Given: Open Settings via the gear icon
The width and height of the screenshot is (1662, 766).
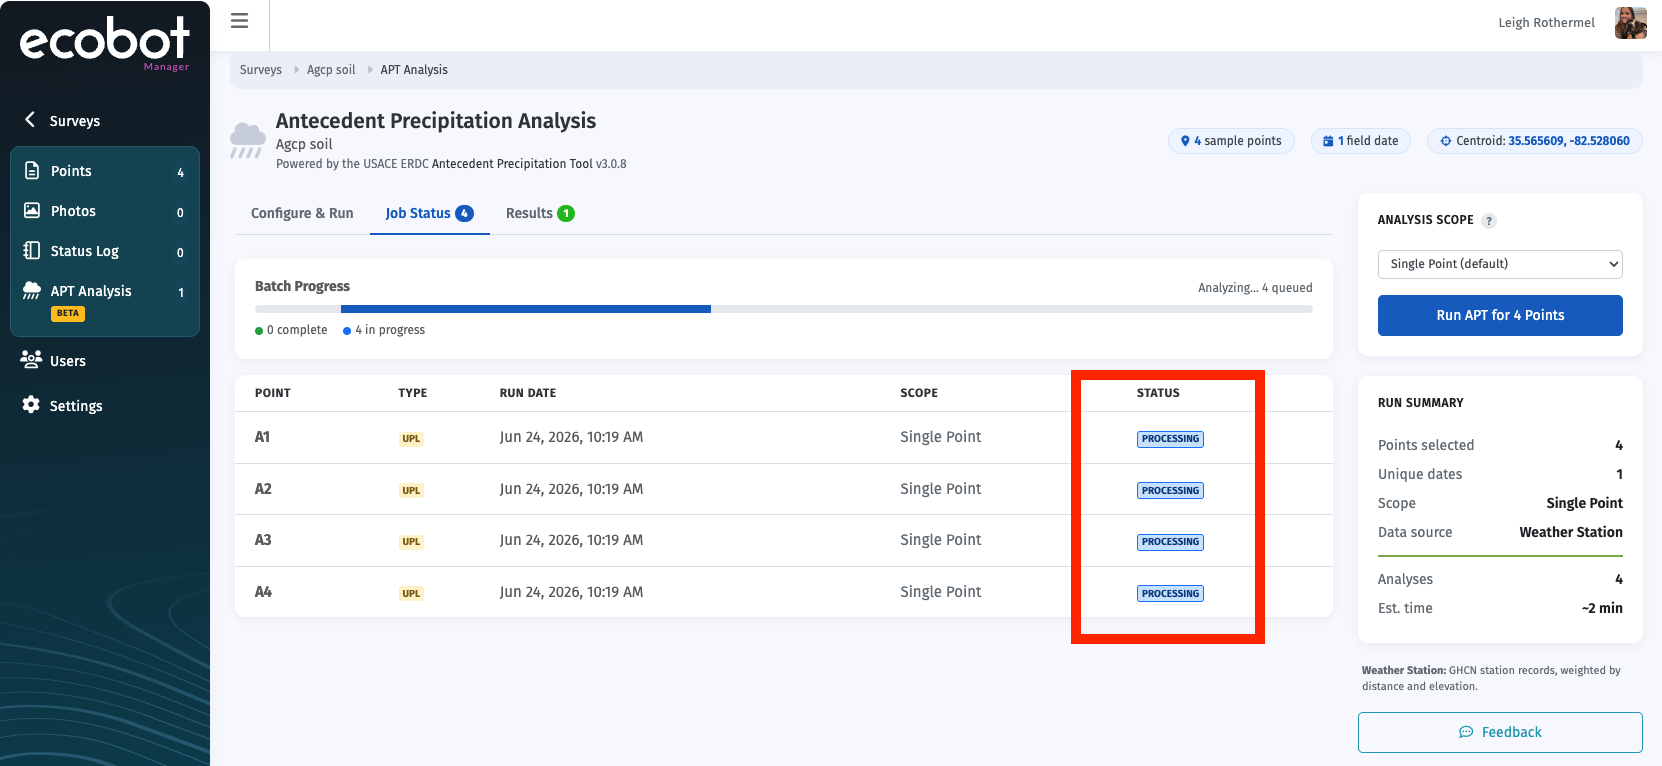Looking at the screenshot, I should pos(32,404).
